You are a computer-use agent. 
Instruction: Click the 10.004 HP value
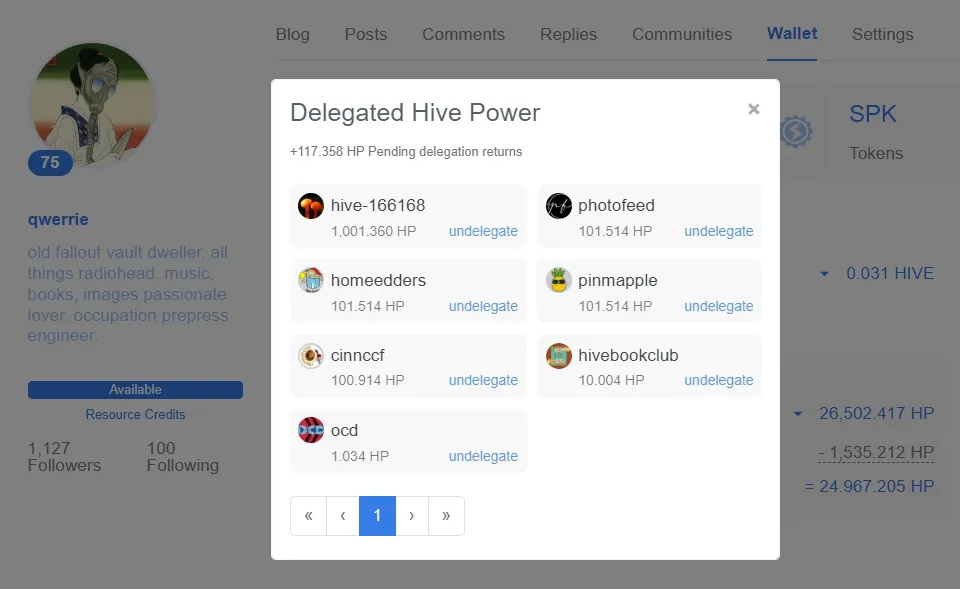pos(612,380)
